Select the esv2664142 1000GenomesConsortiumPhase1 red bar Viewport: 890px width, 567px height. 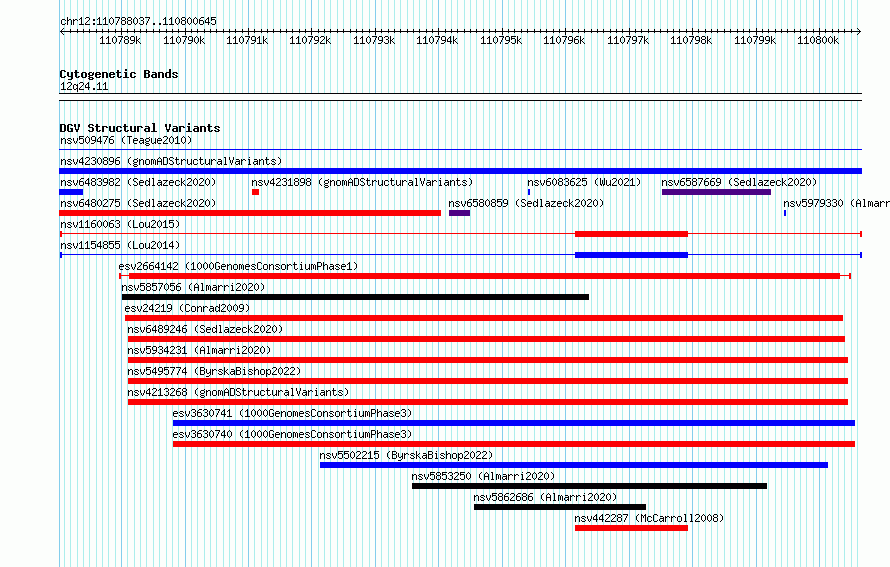(484, 276)
